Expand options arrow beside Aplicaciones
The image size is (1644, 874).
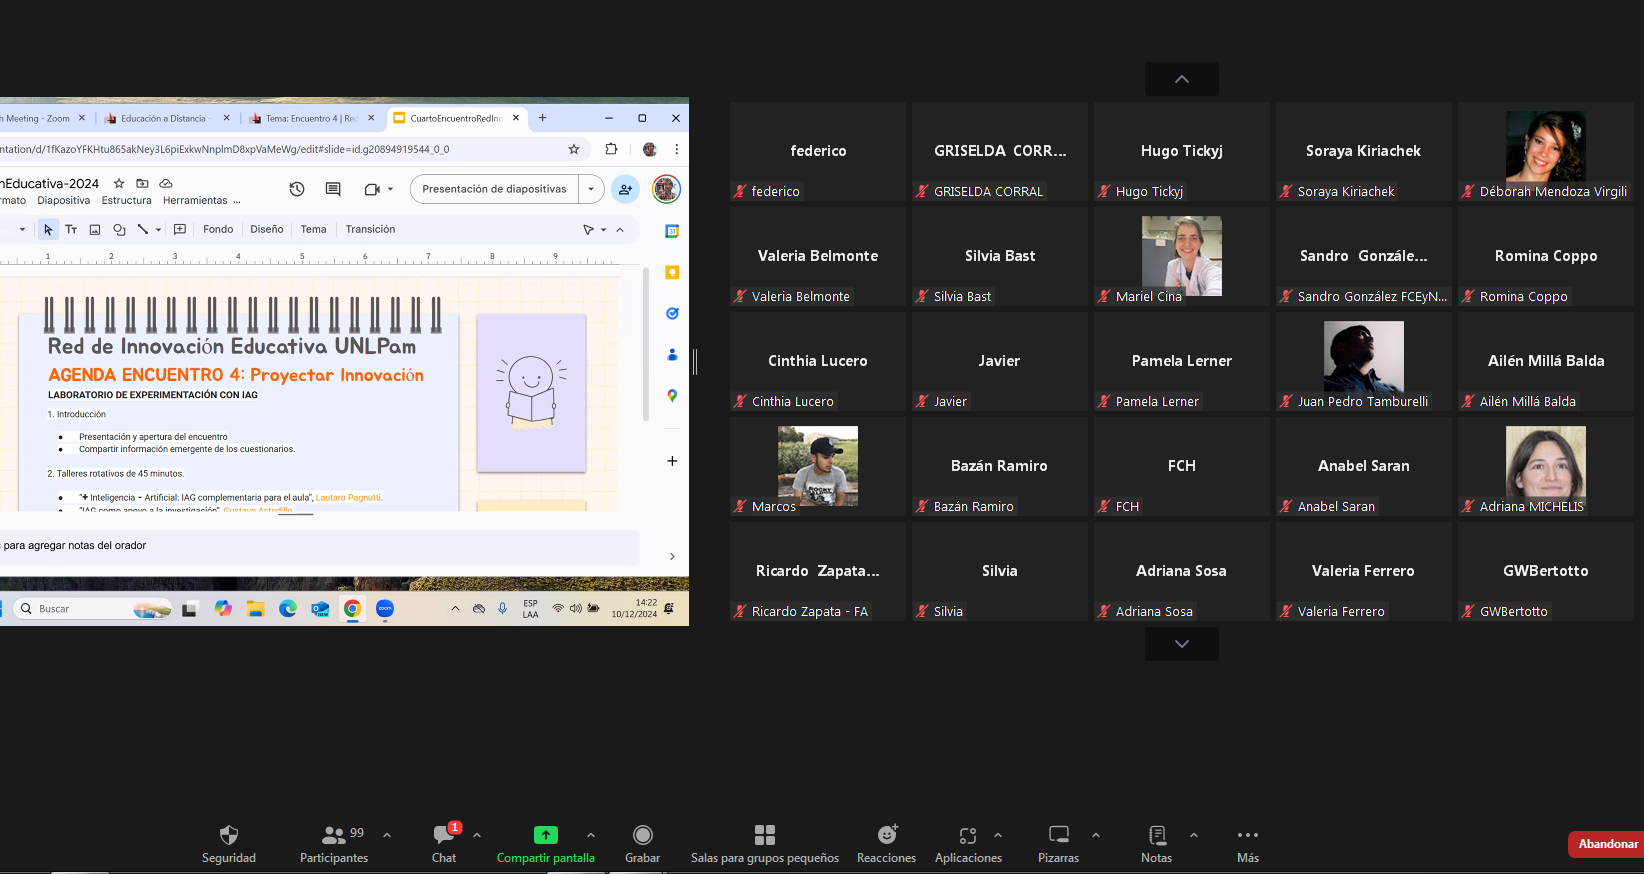click(998, 835)
